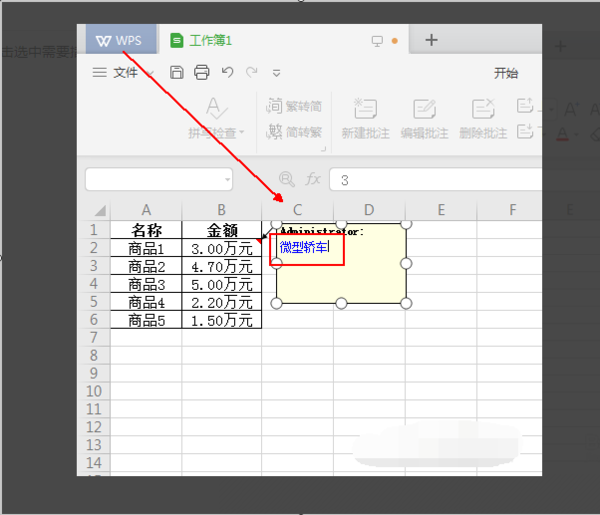Select column B header
This screenshot has height=515, width=600.
click(222, 210)
